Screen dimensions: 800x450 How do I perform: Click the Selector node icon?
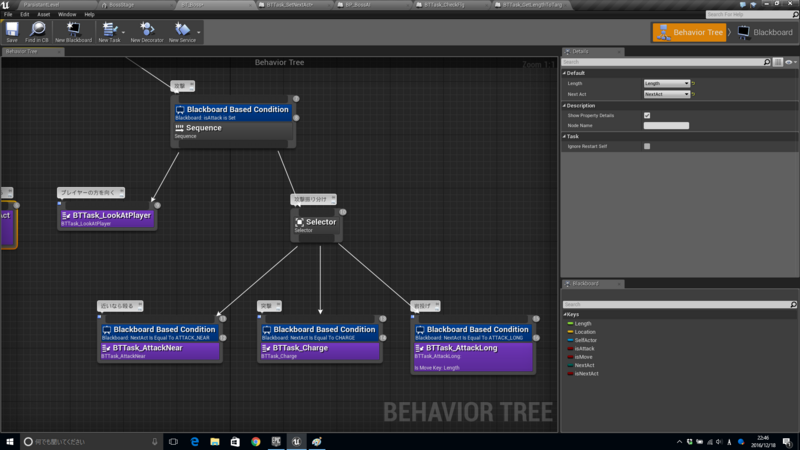pos(299,222)
